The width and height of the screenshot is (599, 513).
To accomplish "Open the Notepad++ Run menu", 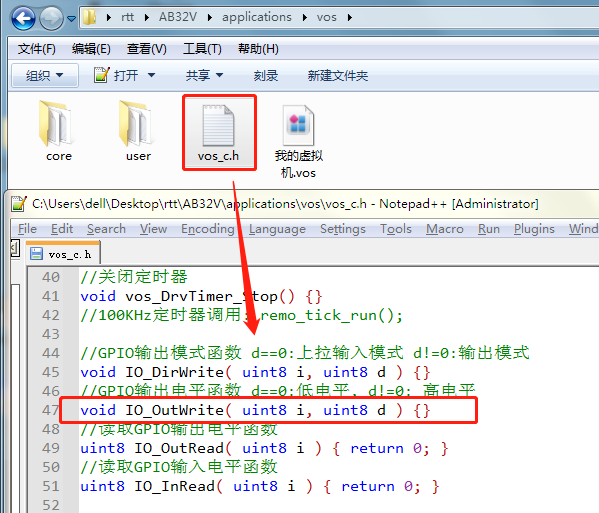I will [489, 229].
